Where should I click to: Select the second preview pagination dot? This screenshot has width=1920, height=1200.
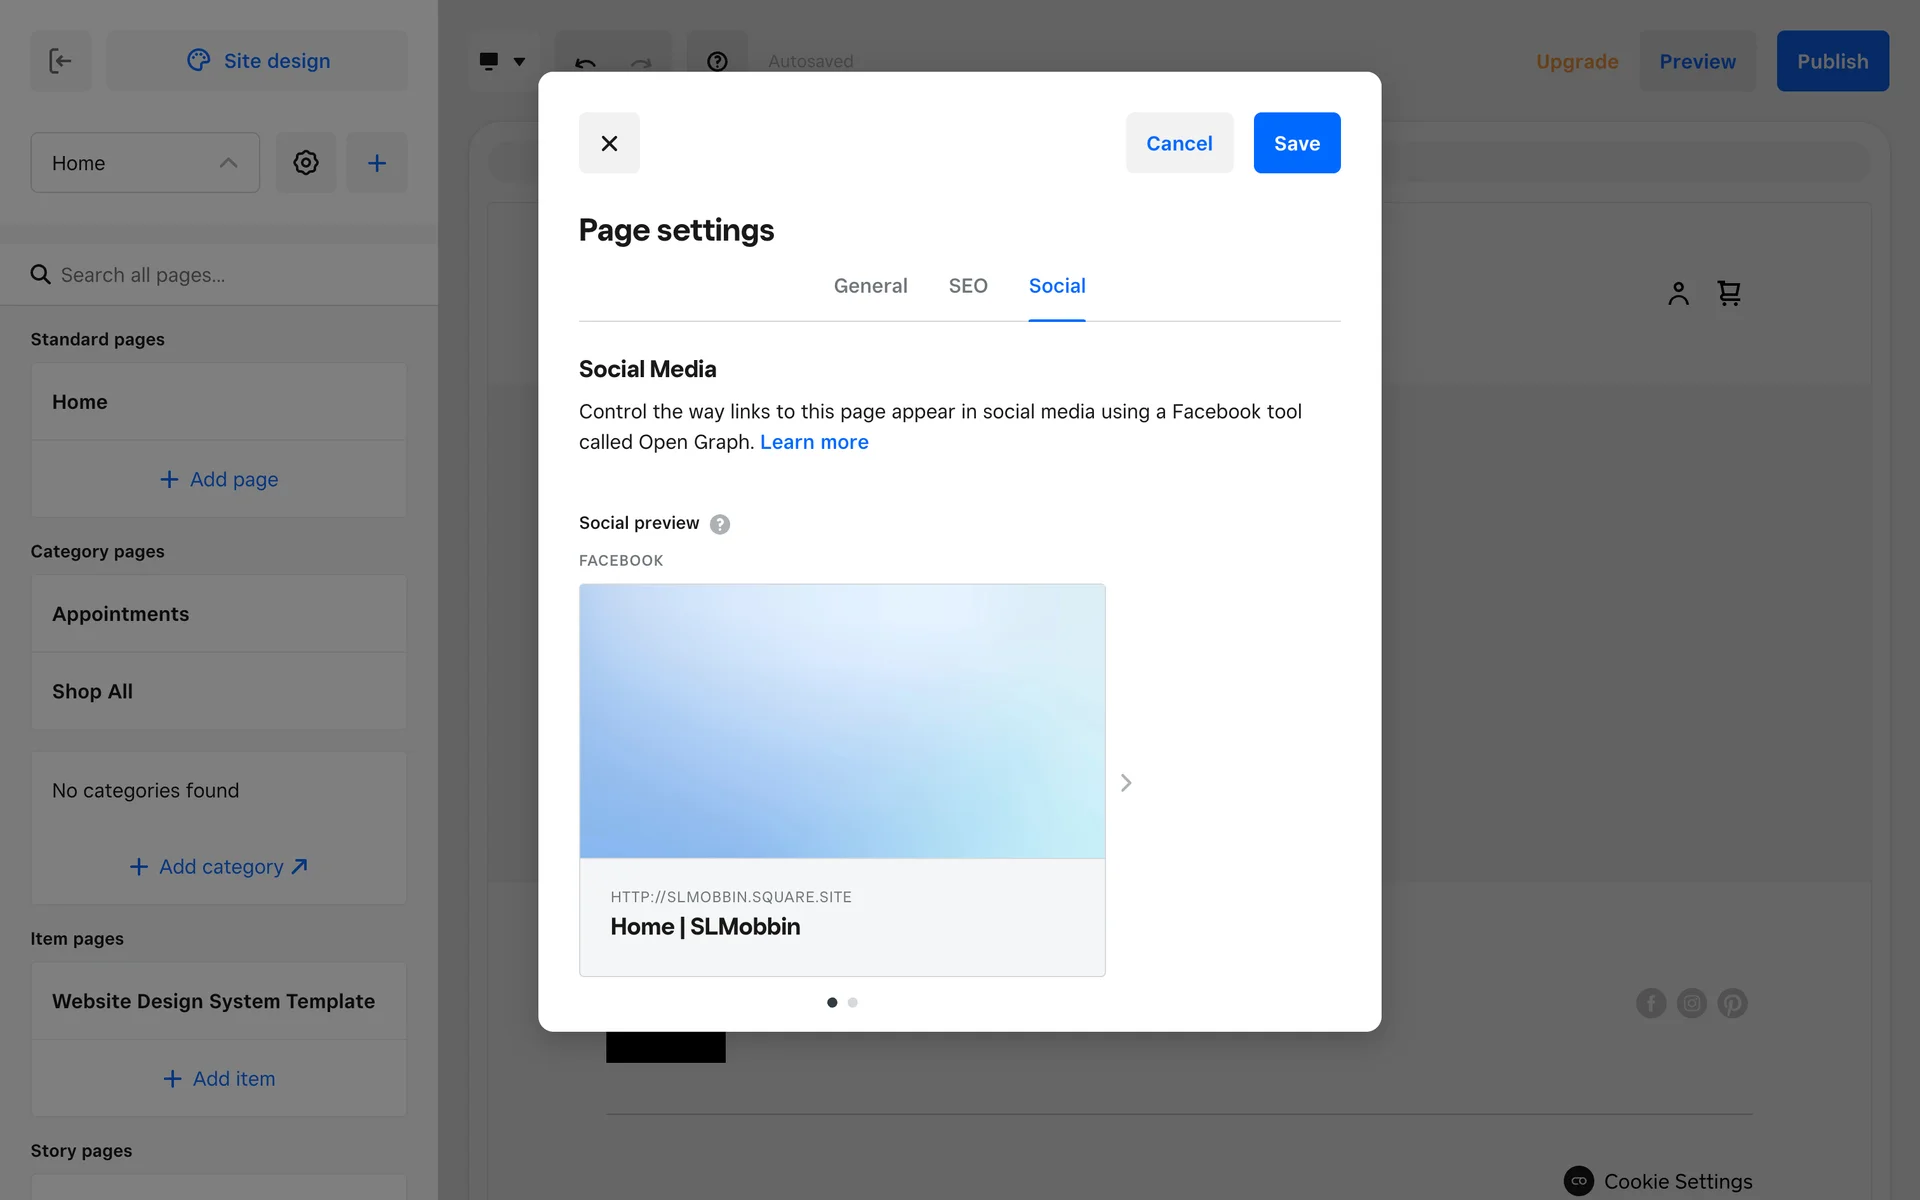pyautogui.click(x=853, y=1002)
